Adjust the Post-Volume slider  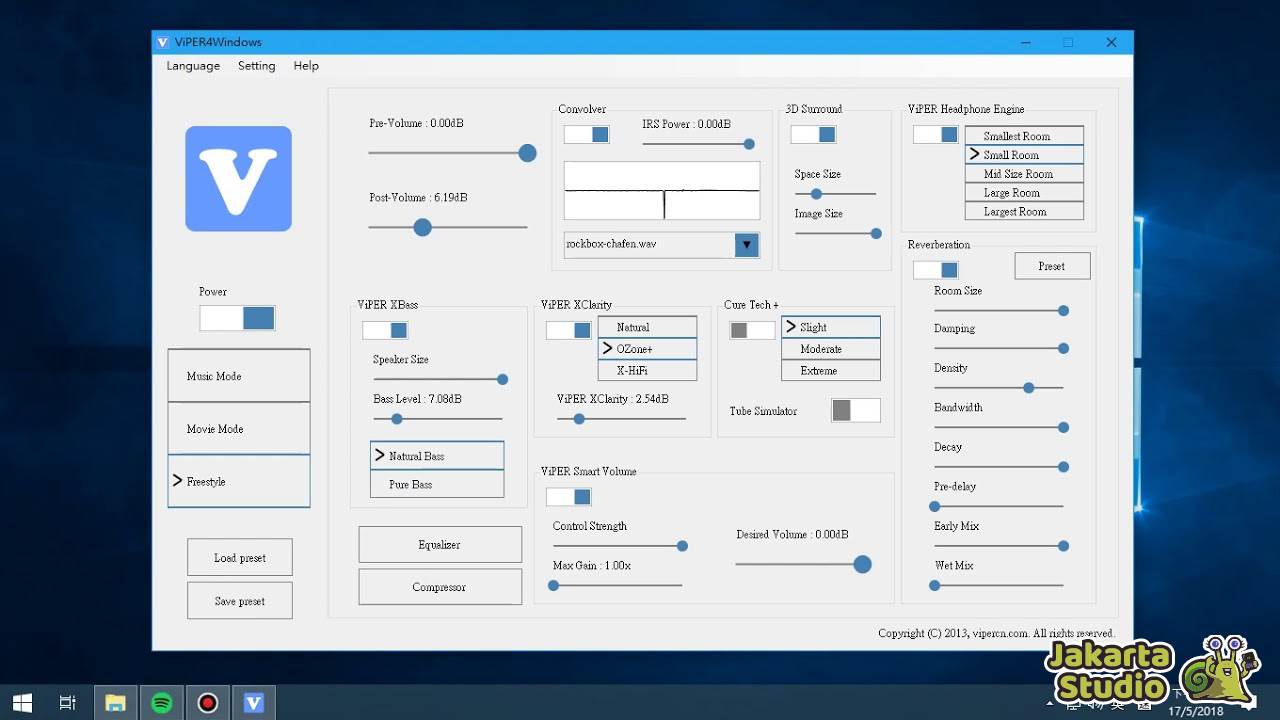coord(422,227)
